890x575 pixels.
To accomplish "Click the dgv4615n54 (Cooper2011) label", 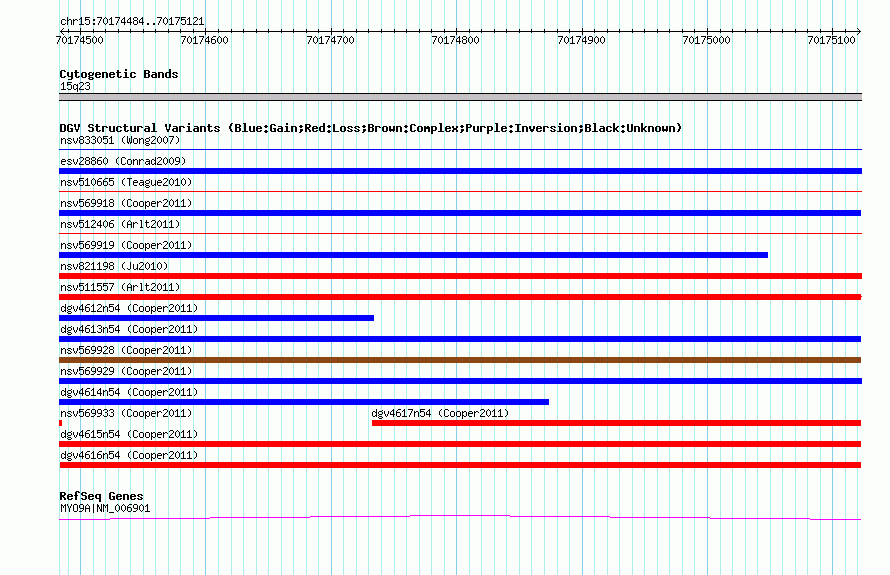I will (x=129, y=434).
